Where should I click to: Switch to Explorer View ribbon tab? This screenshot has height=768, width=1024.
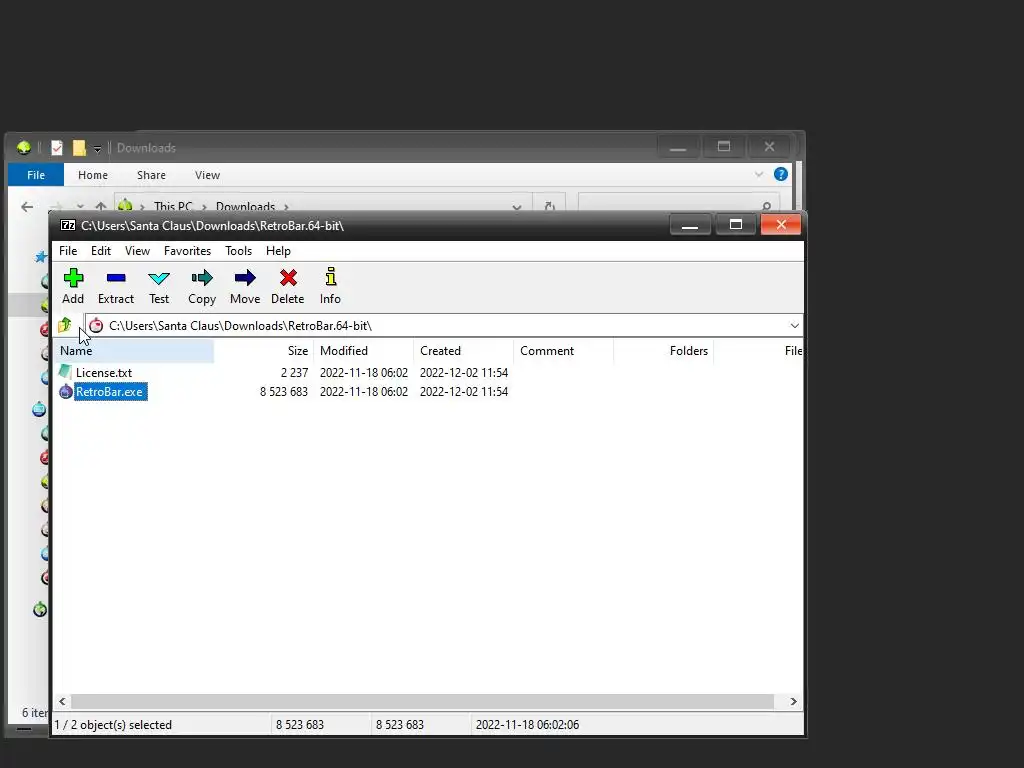207,175
